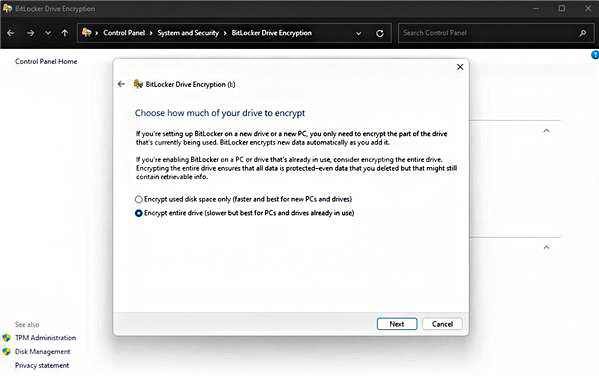The height and width of the screenshot is (376, 599).
Task: Navigate to Control Panel breadcrumb
Action: coord(124,33)
